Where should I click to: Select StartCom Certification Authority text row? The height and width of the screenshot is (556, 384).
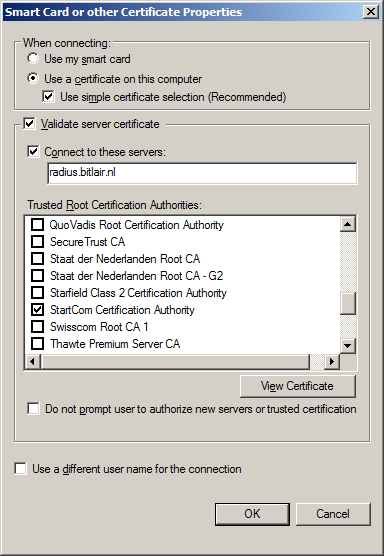122,310
